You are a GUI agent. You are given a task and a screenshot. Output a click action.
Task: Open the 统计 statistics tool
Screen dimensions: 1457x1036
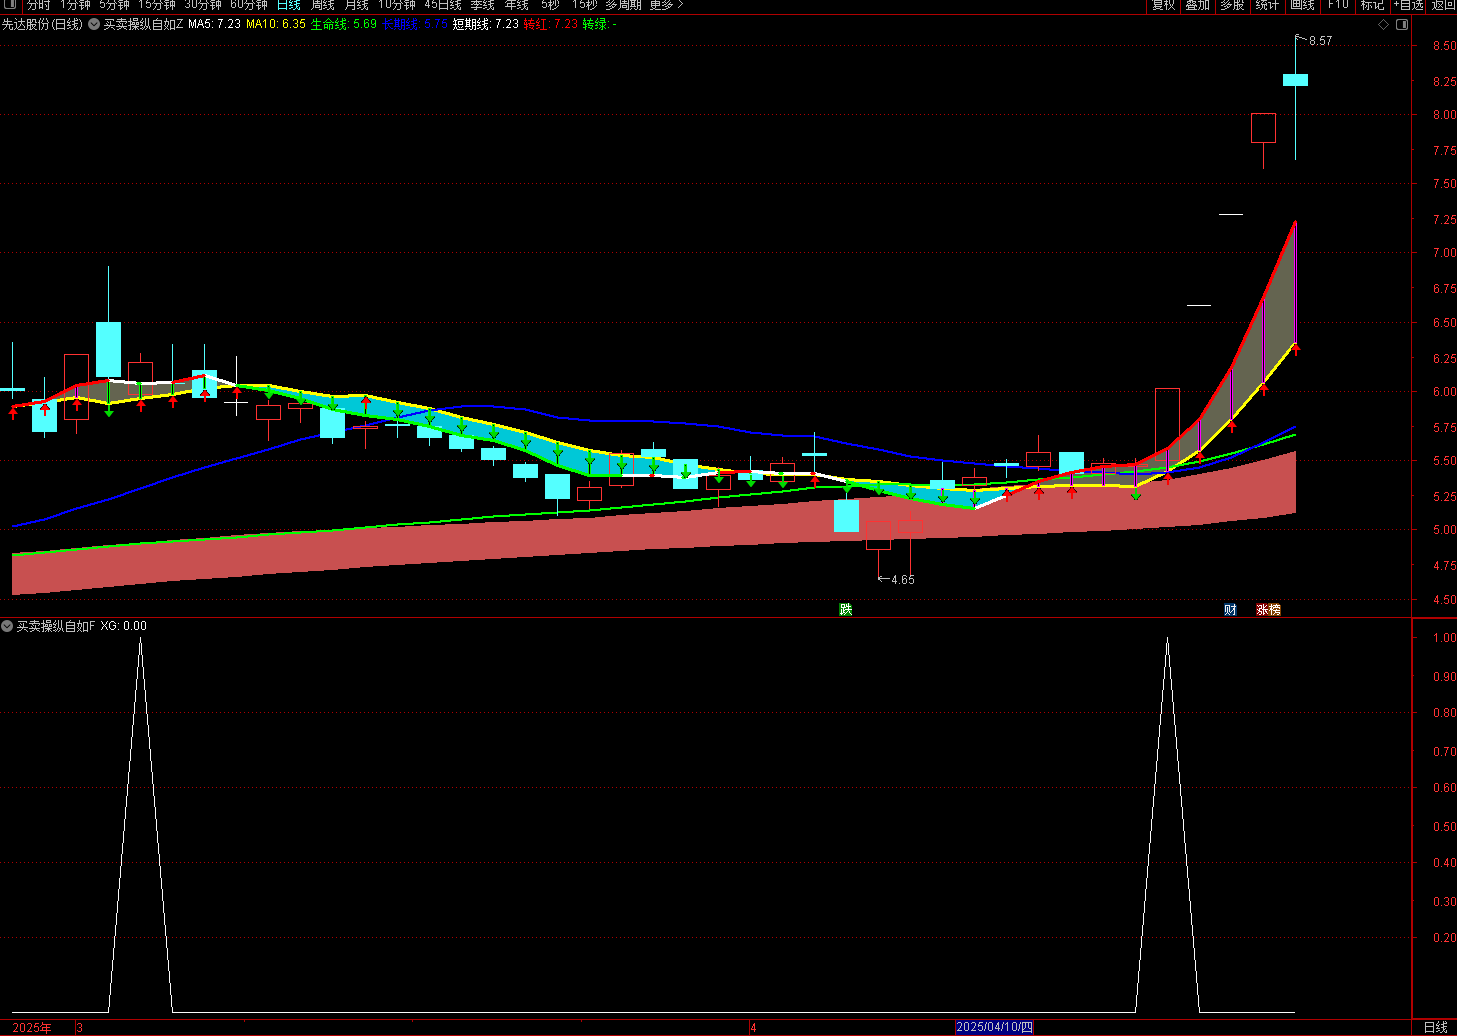1267,5
